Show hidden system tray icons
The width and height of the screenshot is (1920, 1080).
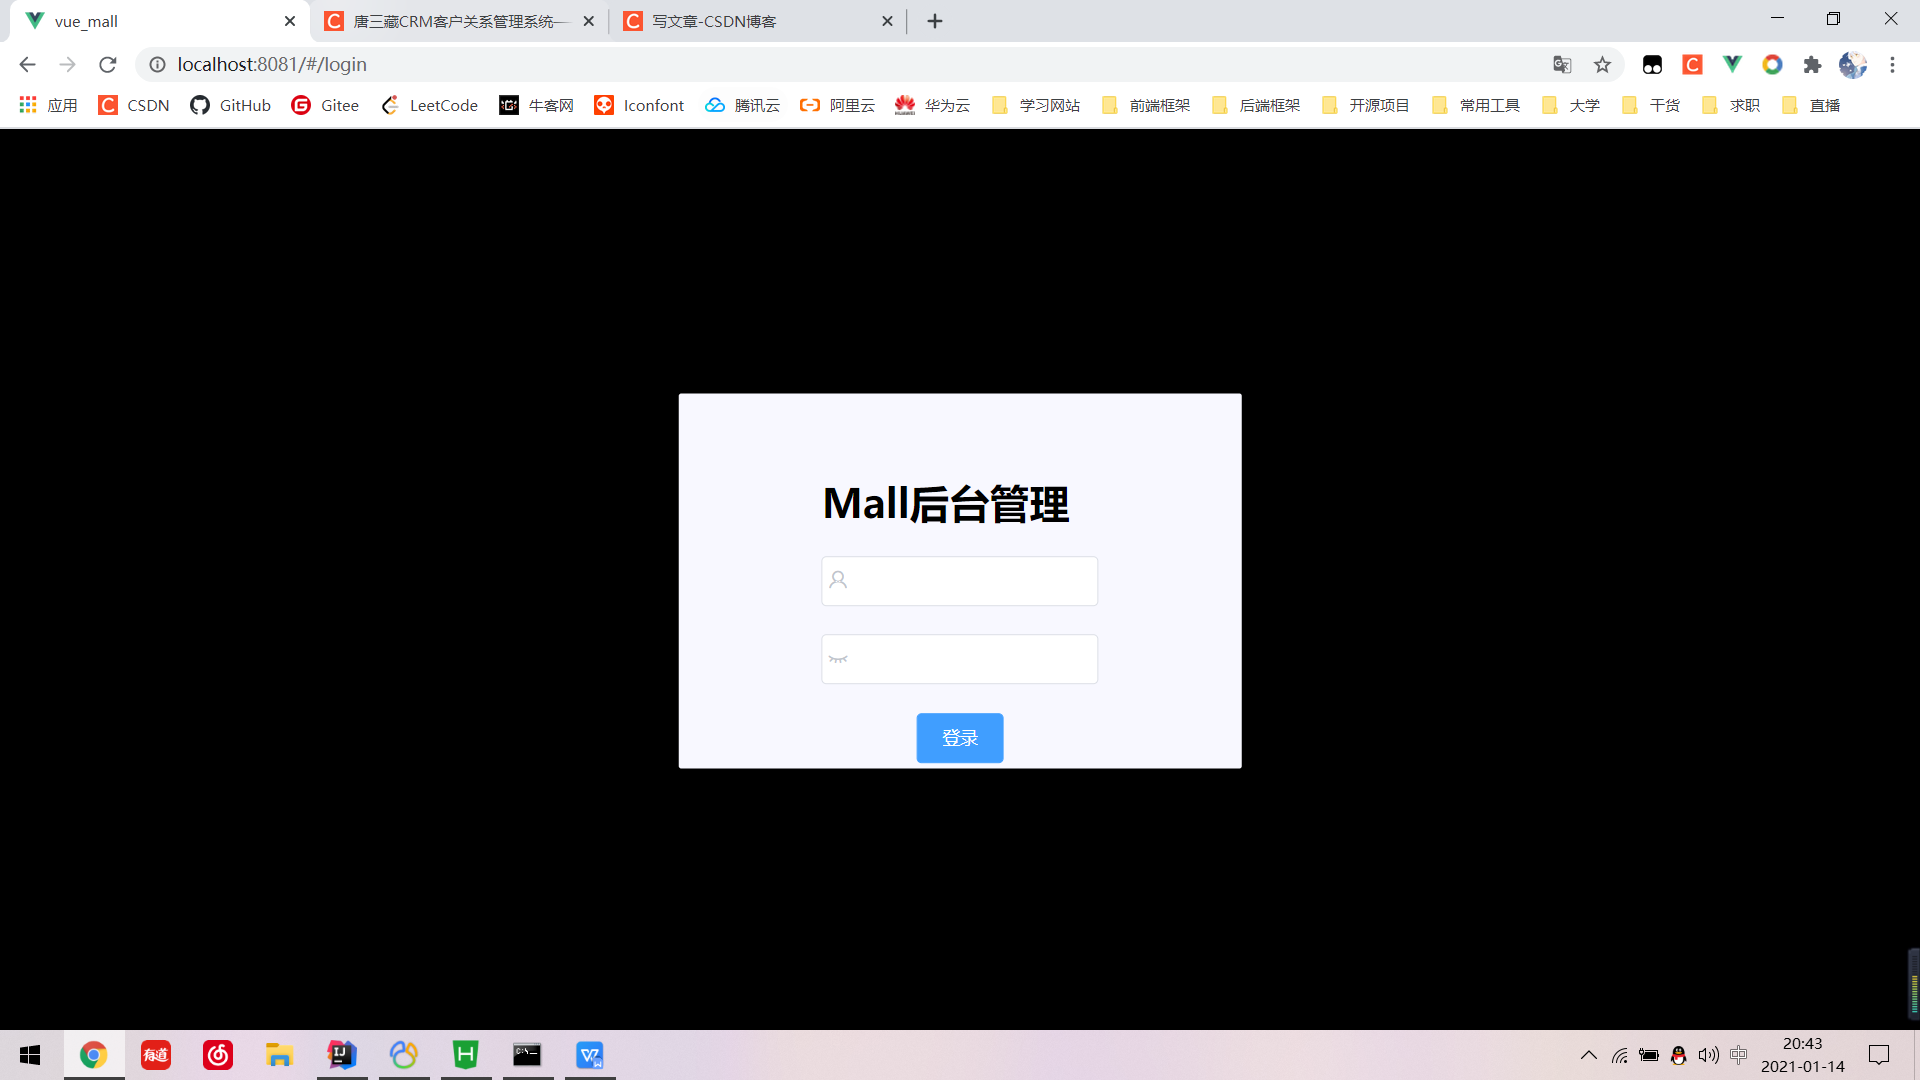1588,1055
